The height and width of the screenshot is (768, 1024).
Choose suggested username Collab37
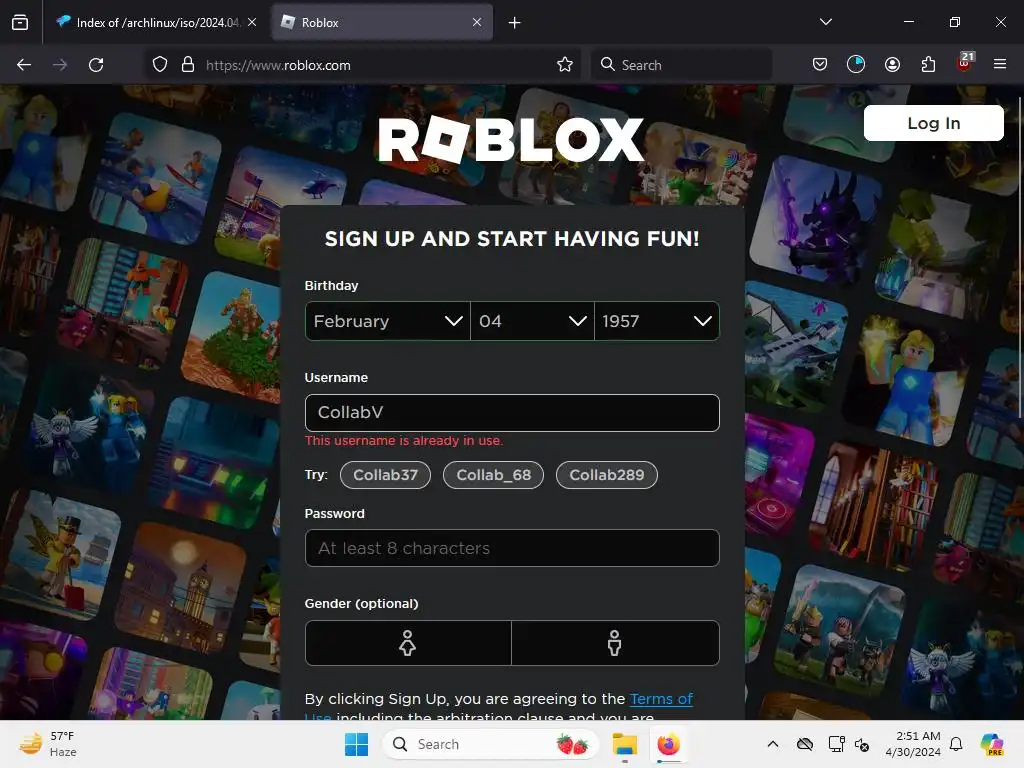click(385, 475)
